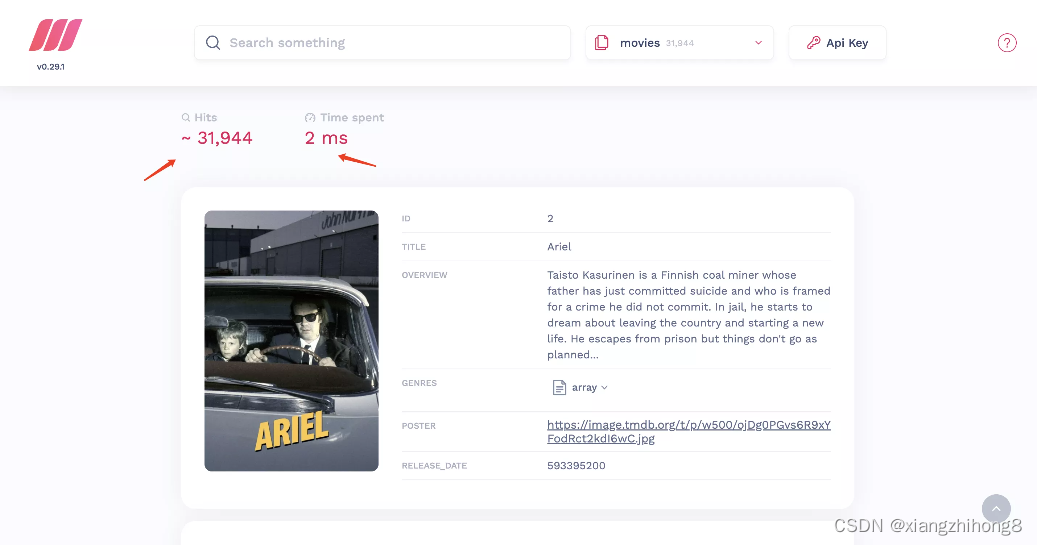Click the 31,944 count beside movies
This screenshot has height=545, width=1037.
[x=680, y=44]
